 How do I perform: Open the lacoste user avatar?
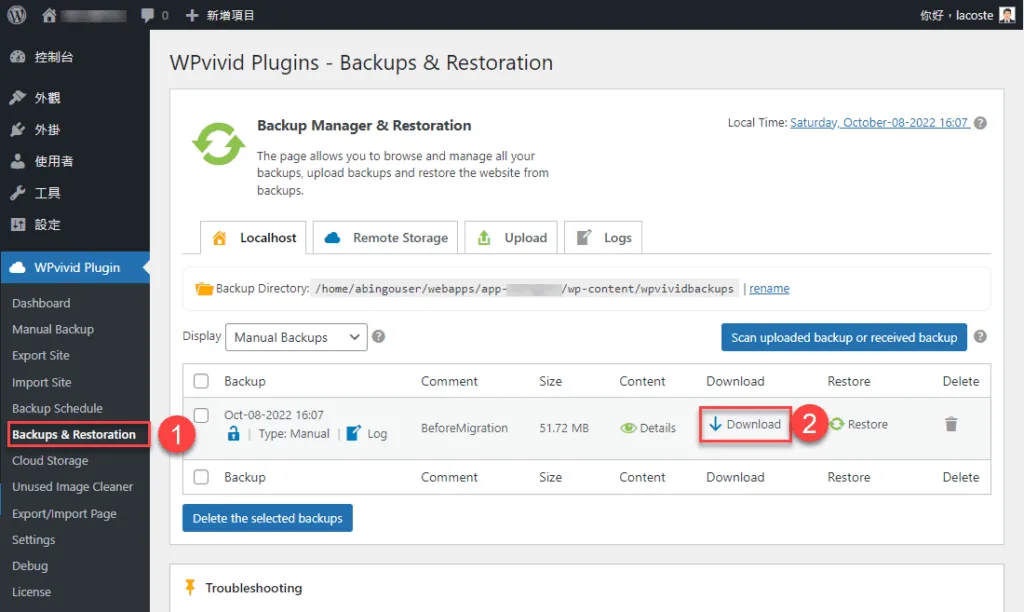(1007, 15)
